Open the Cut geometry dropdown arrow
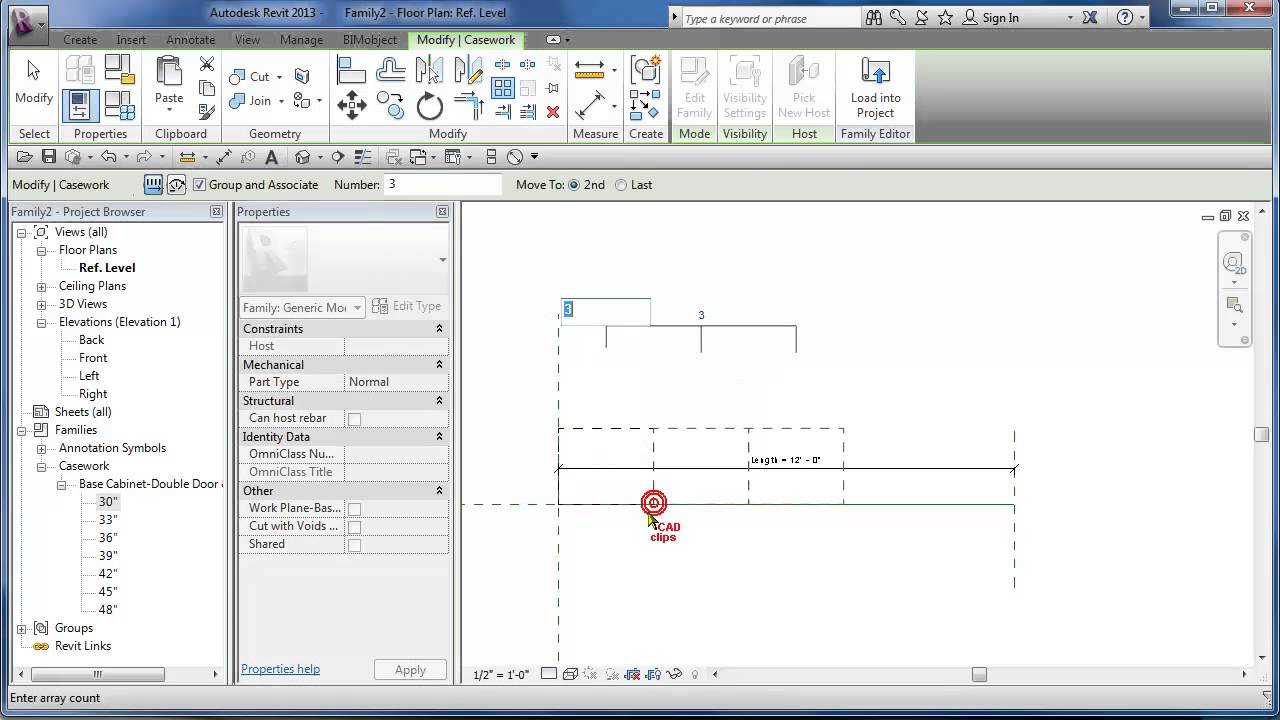 tap(279, 77)
